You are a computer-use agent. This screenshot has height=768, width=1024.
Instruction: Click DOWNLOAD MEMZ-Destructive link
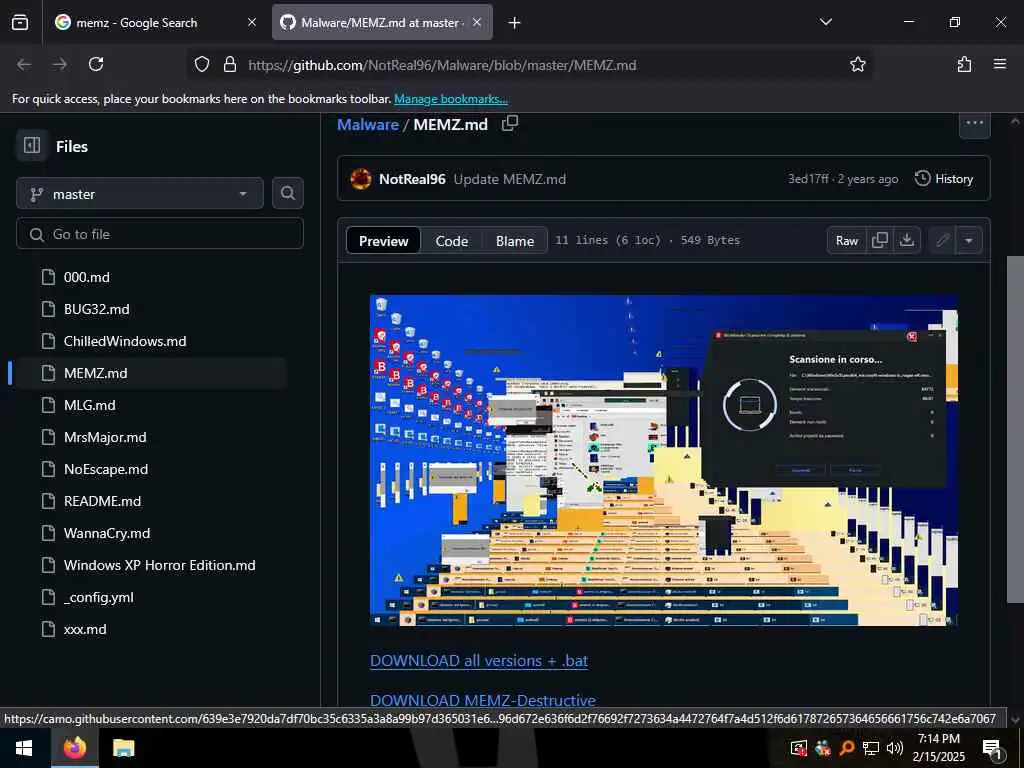coord(483,700)
